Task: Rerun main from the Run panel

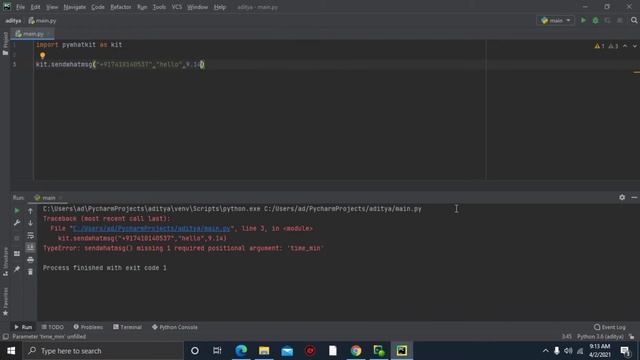Action: pyautogui.click(x=17, y=211)
